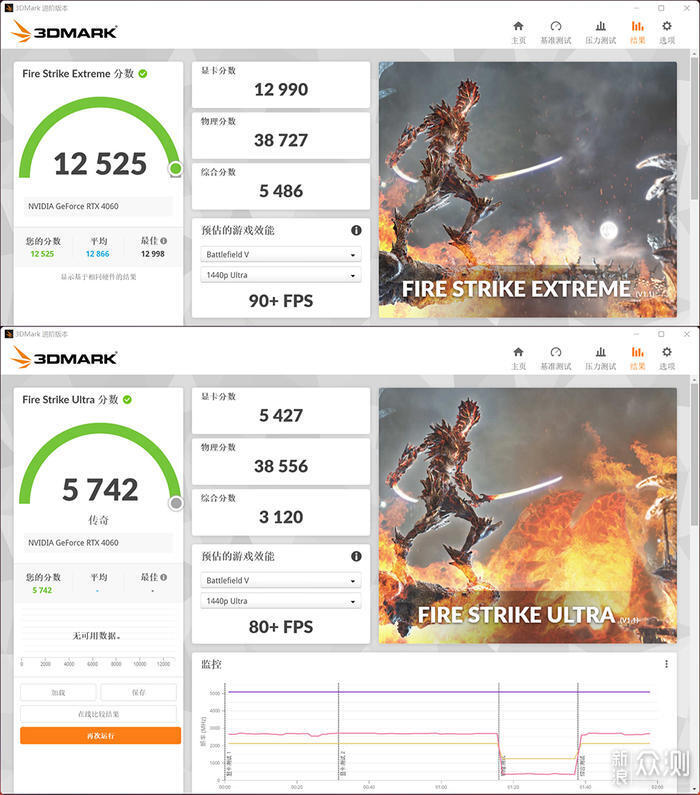700x795 pixels.
Task: Click the info icon next to 最佳 in the Ultra window
Action: (x=164, y=577)
